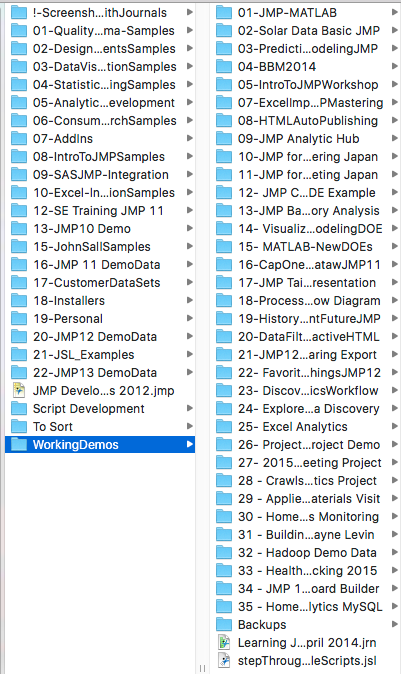Click the 15-JohnSallSamples folder icon
Image resolution: width=401 pixels, height=674 pixels.
pyautogui.click(x=19, y=246)
